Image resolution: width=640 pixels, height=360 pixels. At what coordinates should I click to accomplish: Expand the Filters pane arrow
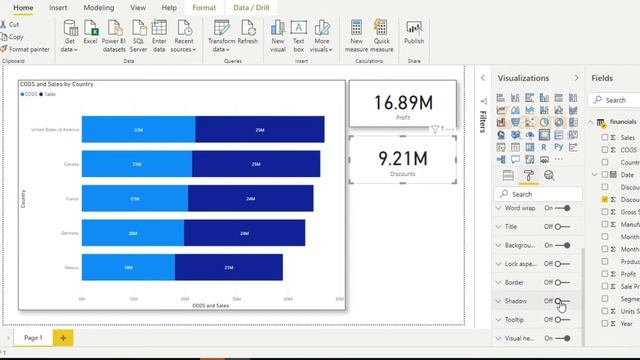[483, 78]
